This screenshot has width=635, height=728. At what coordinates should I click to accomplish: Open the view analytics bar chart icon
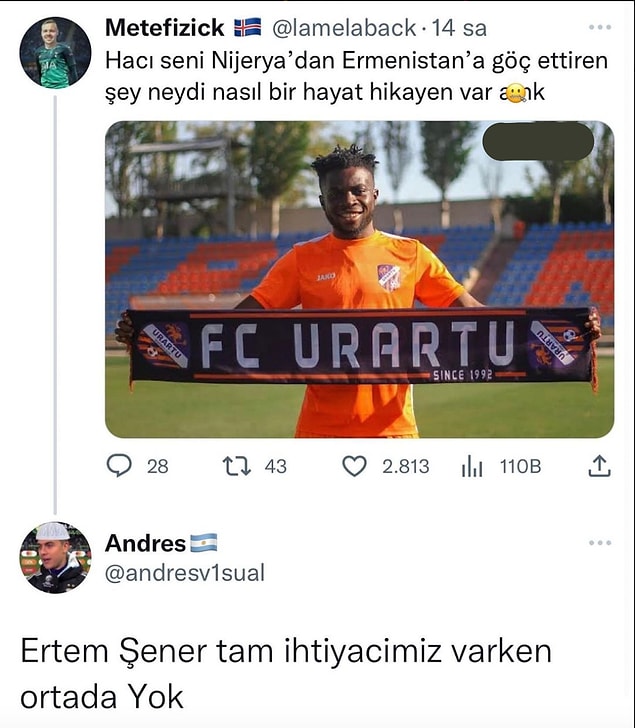(x=472, y=467)
